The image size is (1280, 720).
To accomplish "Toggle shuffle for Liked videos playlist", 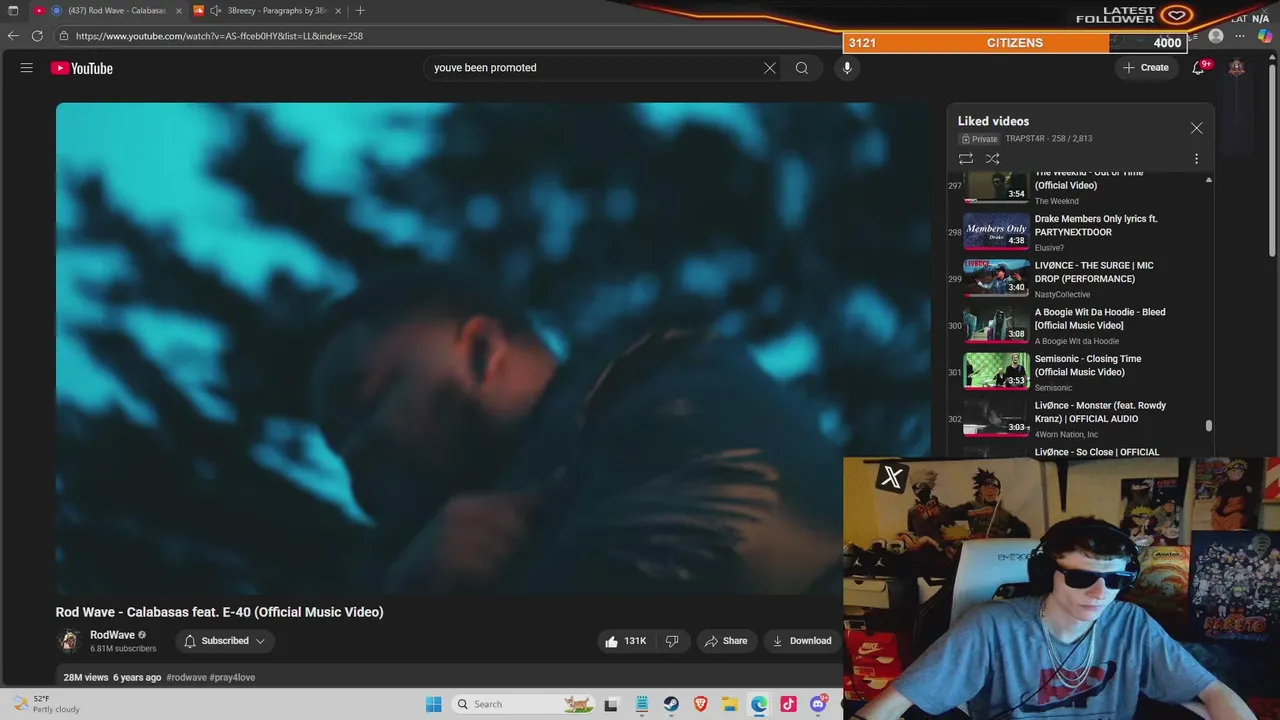I will [993, 159].
